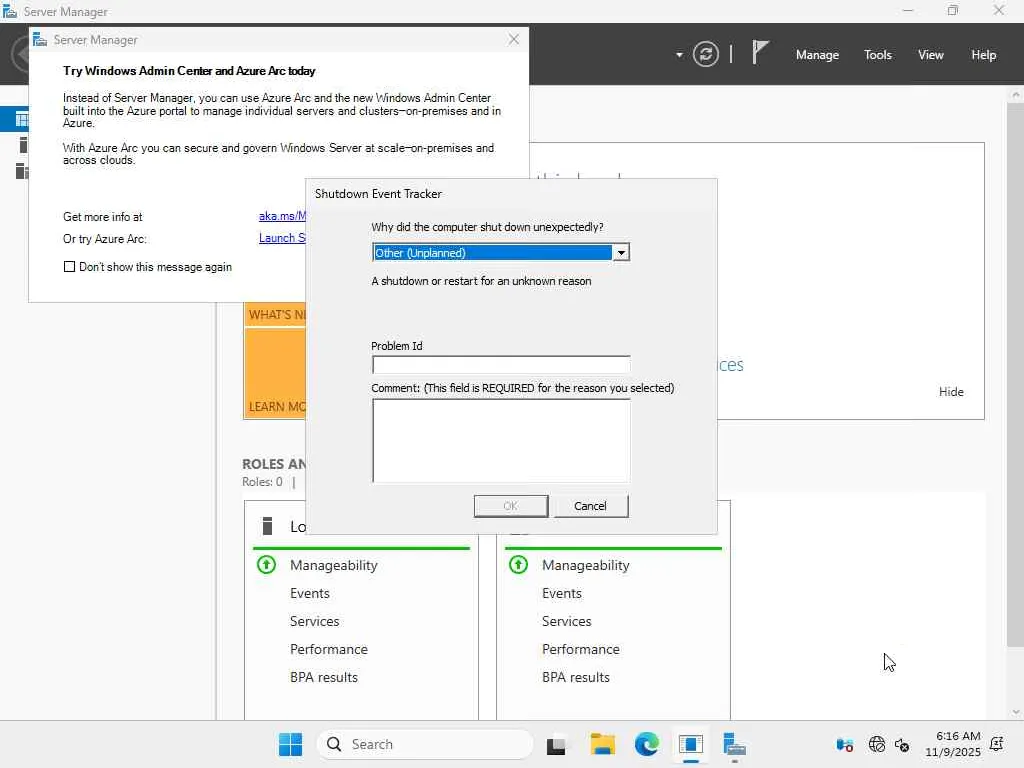This screenshot has width=1024, height=768.
Task: Click the Local Server tile header icon
Action: (x=267, y=526)
